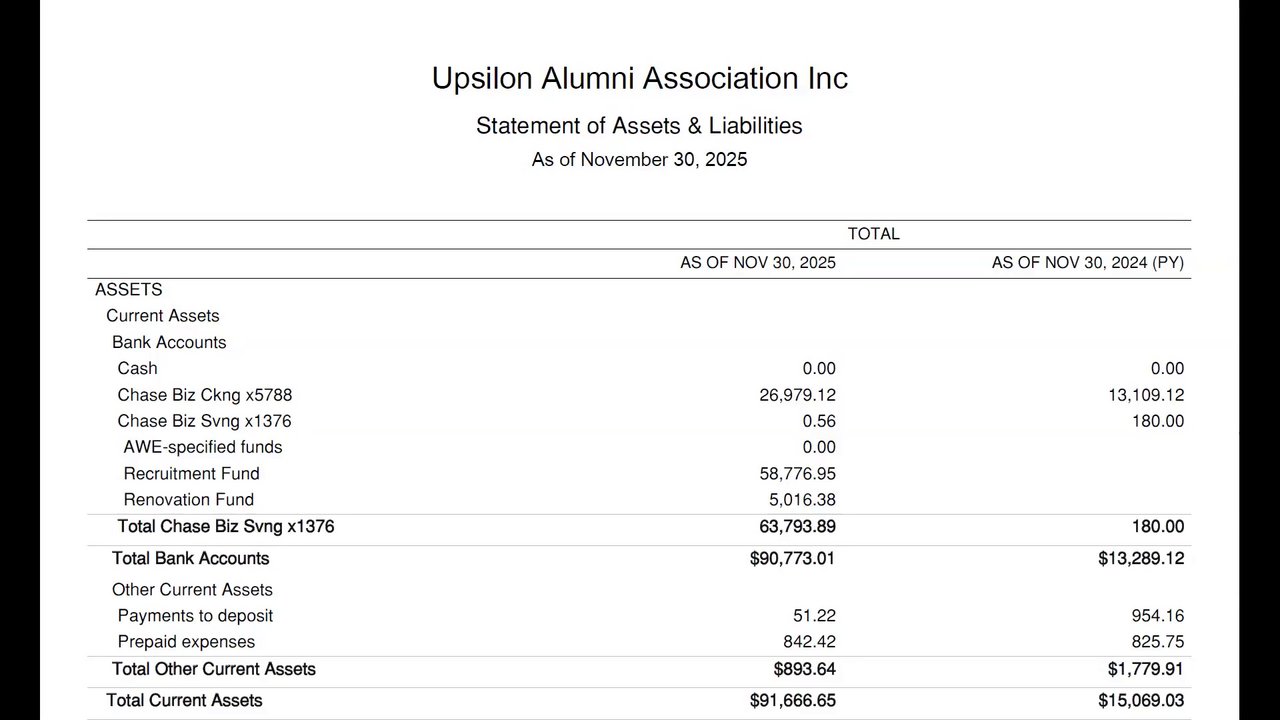Click the AWE-specified funds row label
Screen dimensions: 1280x720
[202, 447]
